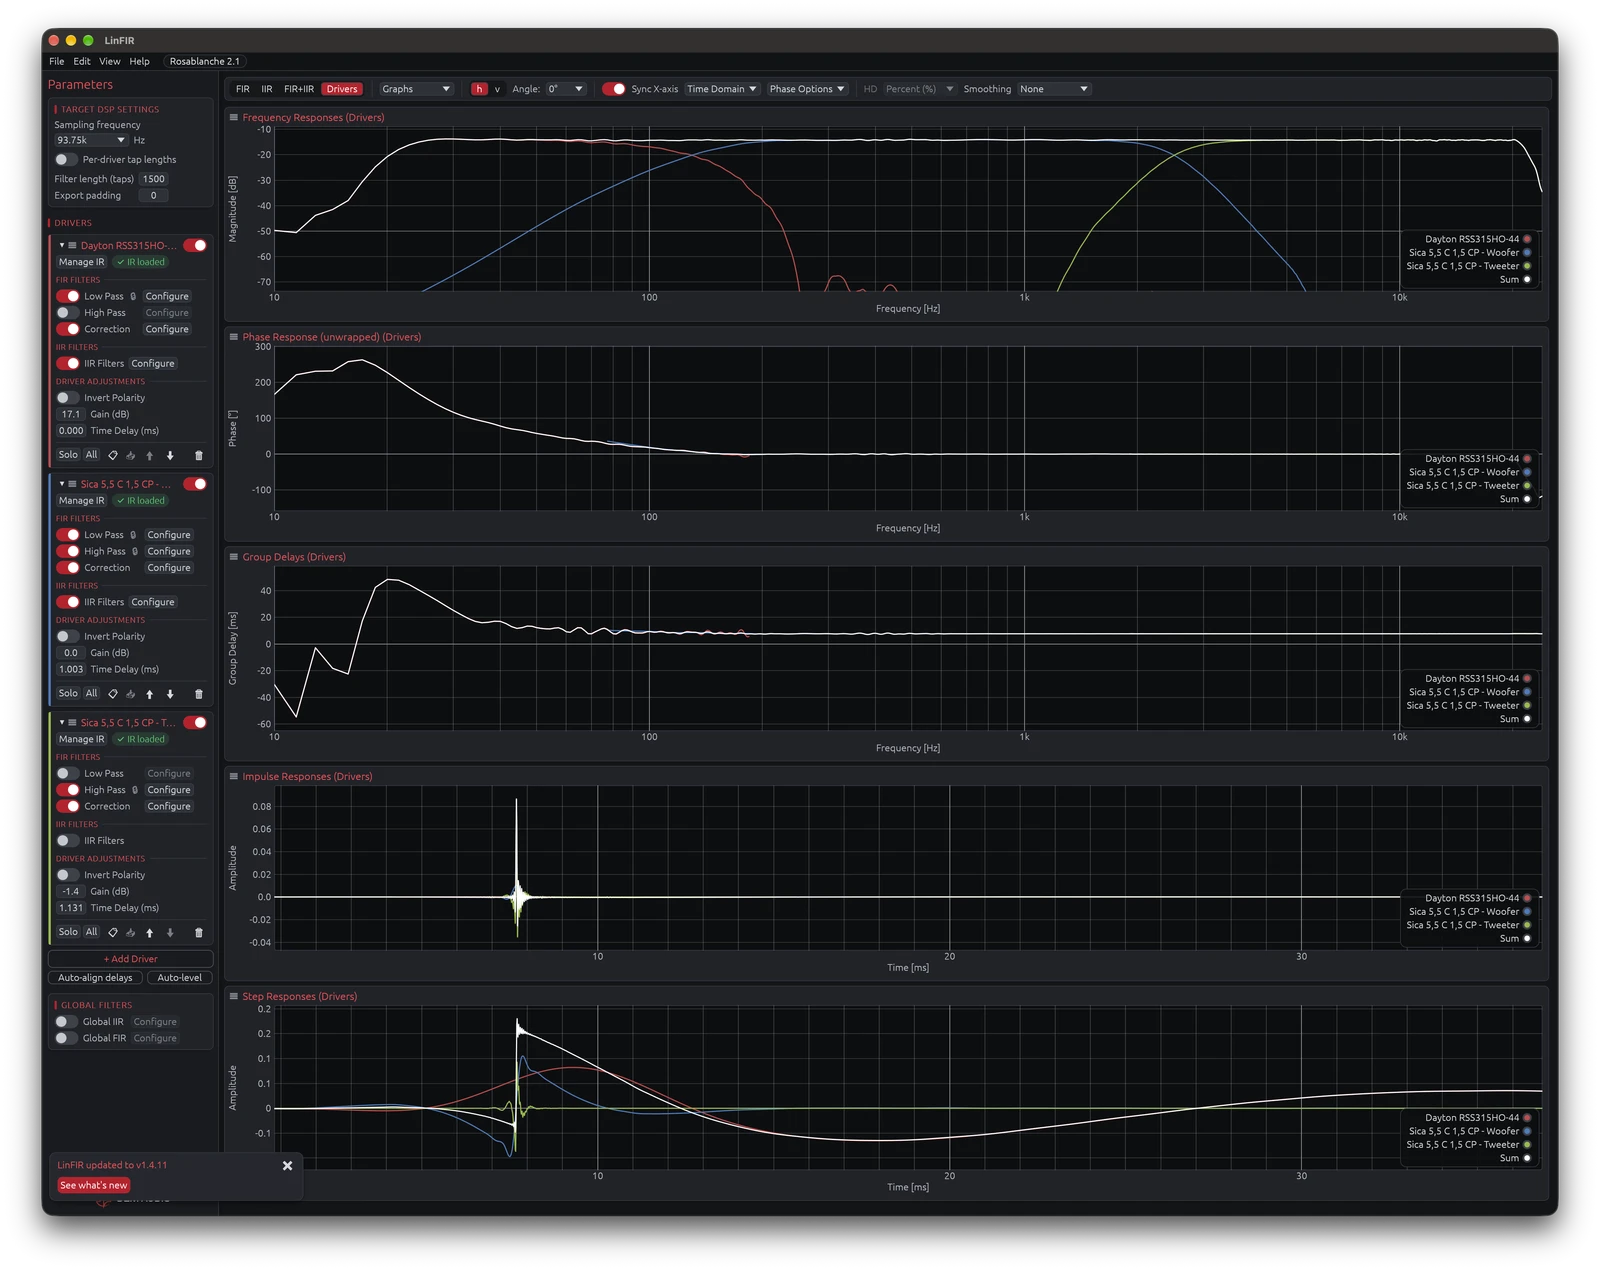
Task: Click Manage IR for Dayton driver
Action: [81, 262]
